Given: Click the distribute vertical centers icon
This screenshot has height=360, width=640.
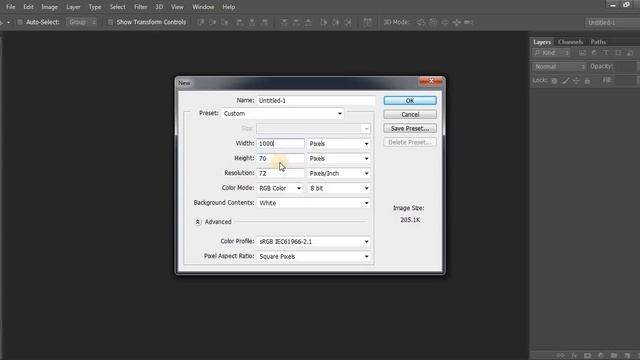Looking at the screenshot, I should click(296, 22).
